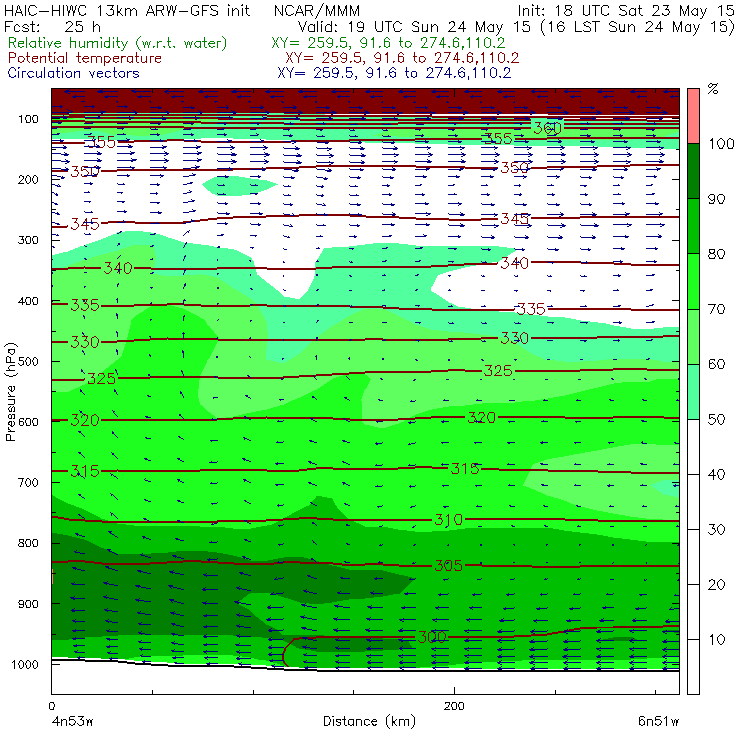Click the colorbar tick label '10'
This screenshot has height=740, width=740.
tap(716, 639)
